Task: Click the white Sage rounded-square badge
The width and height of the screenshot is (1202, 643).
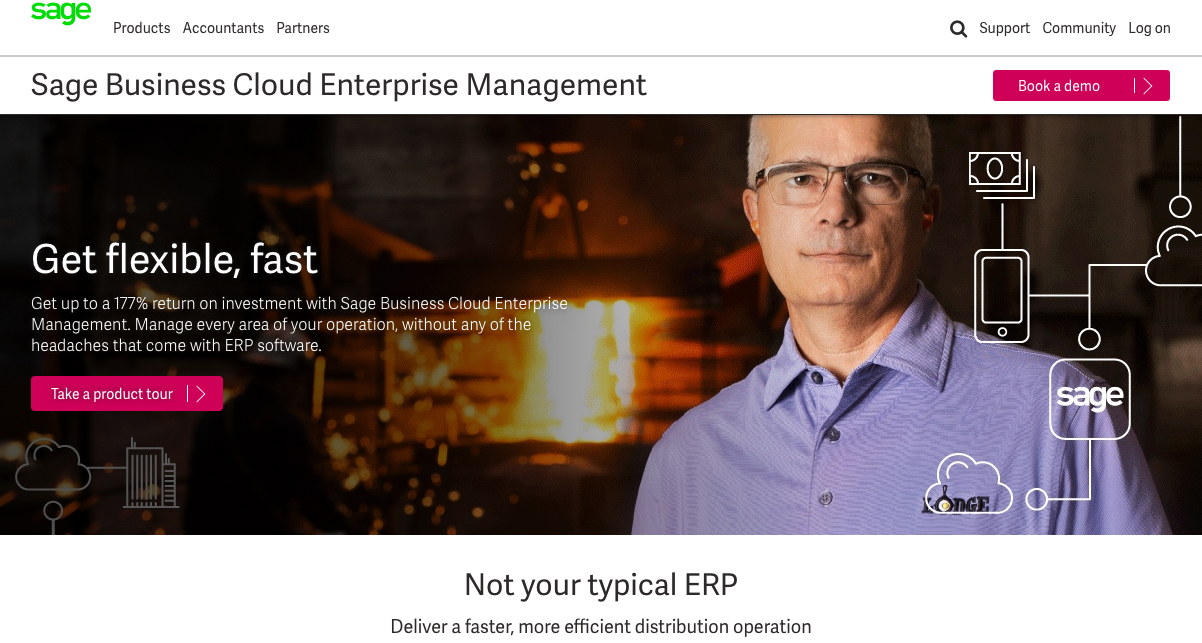Action: (x=1090, y=399)
